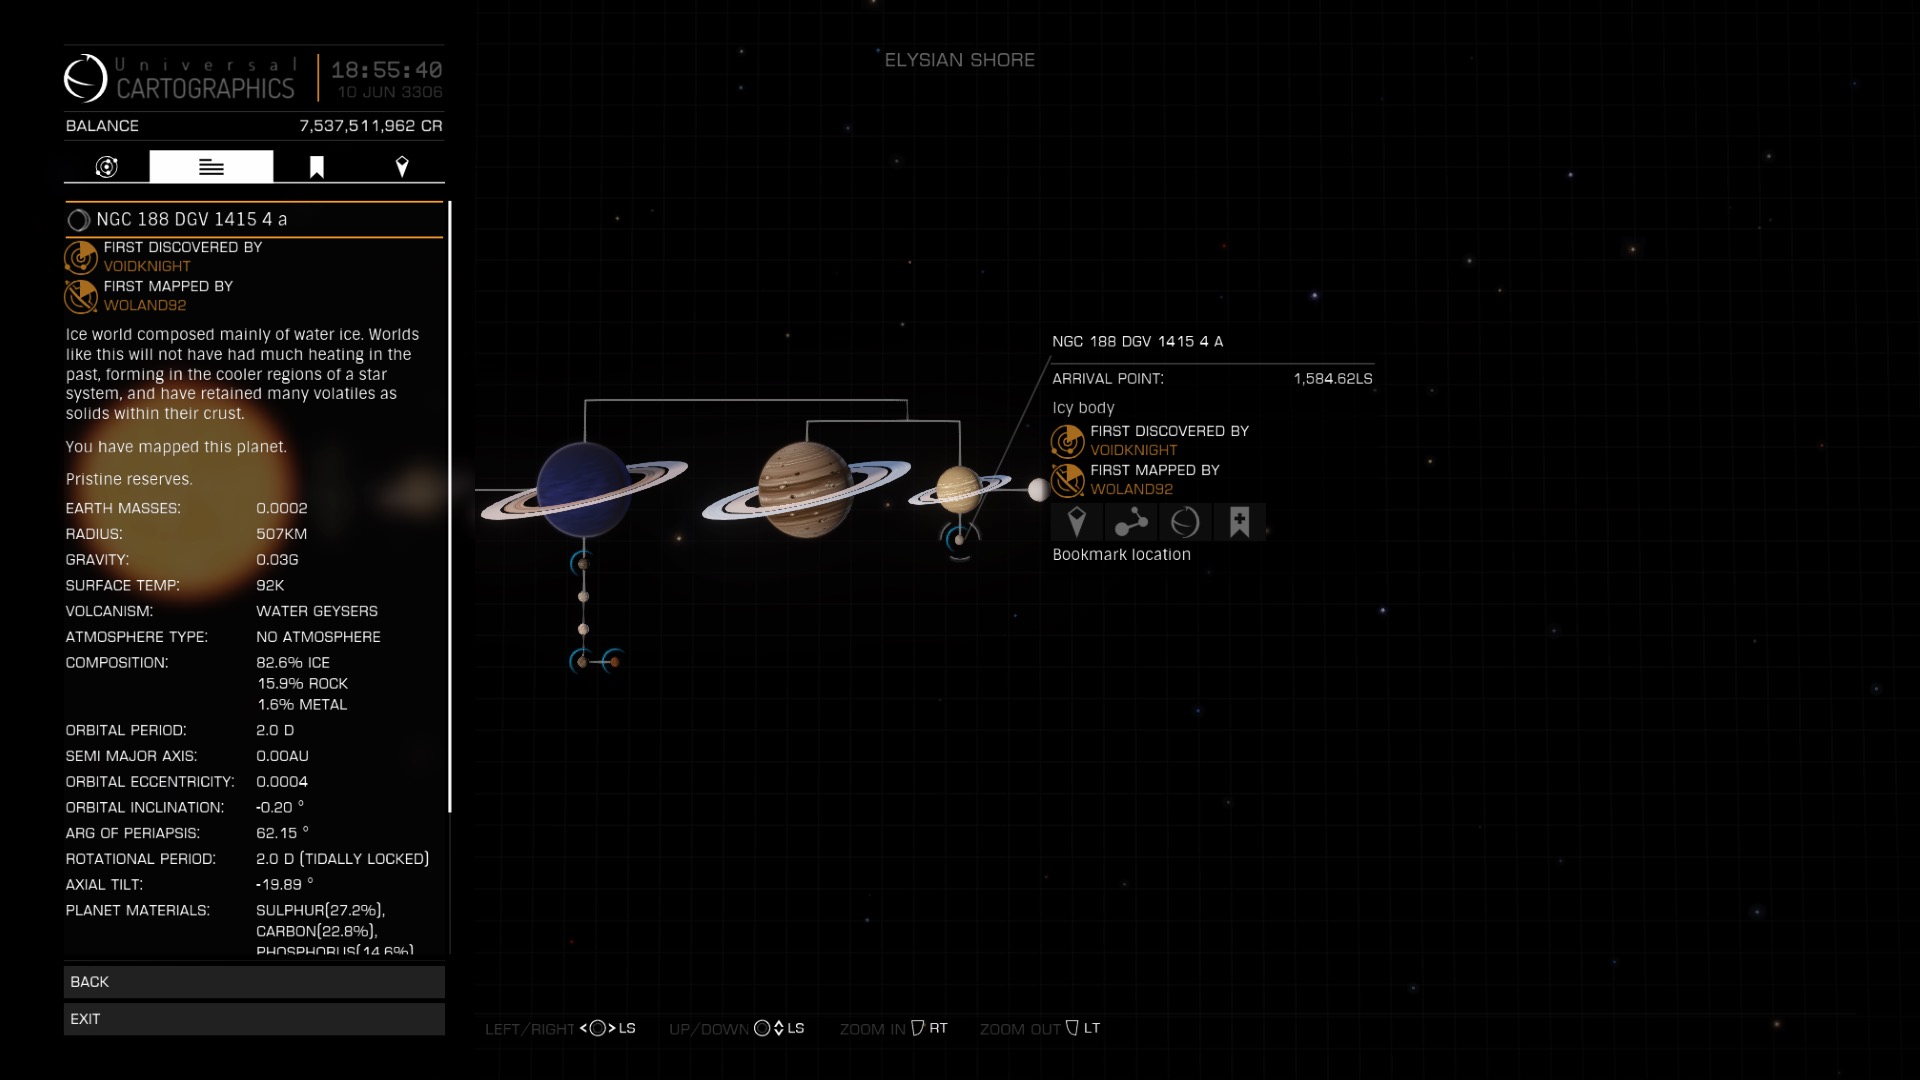Screen dimensions: 1920x1080
Task: Click the 2.0 D (TIDALLY LOCKED) value
Action: pyautogui.click(x=343, y=859)
